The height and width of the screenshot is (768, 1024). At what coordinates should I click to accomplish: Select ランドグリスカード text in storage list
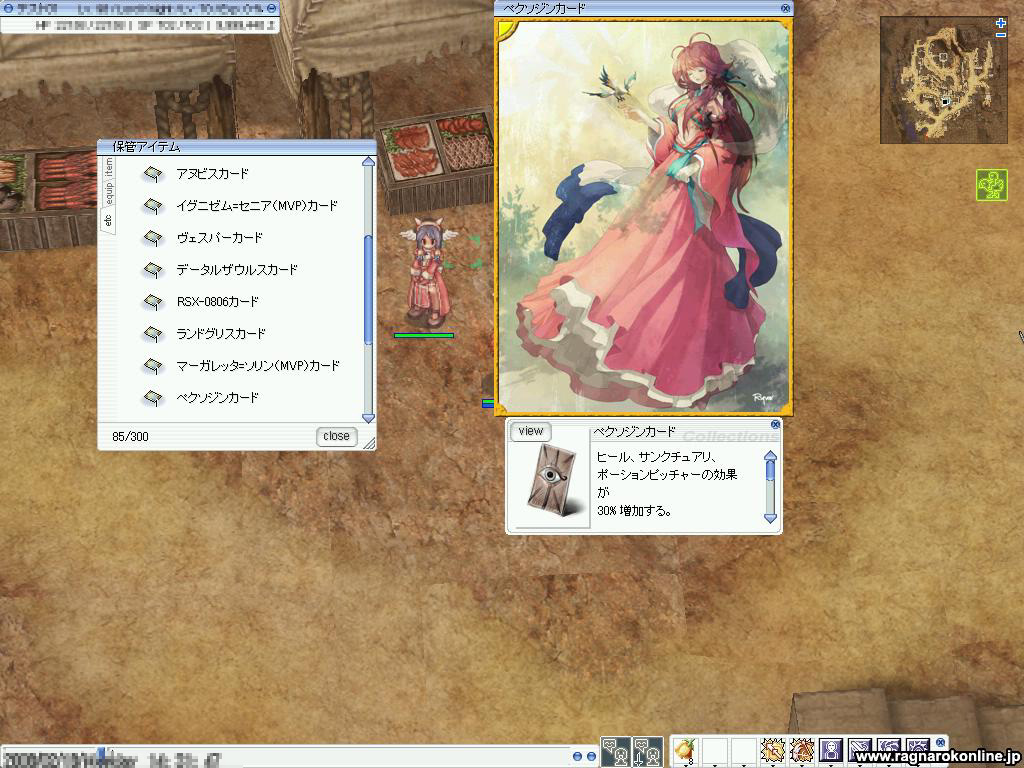click(221, 334)
